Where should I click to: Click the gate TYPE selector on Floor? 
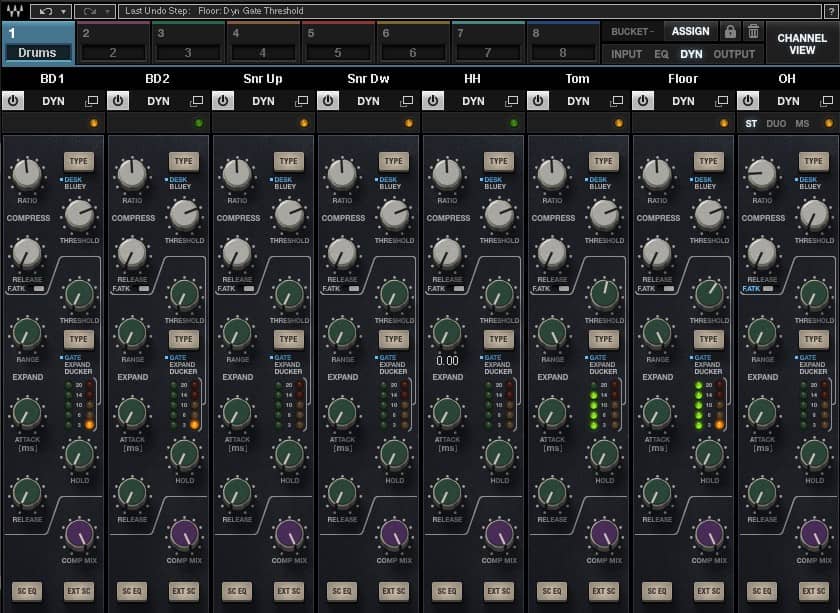pyautogui.click(x=708, y=338)
